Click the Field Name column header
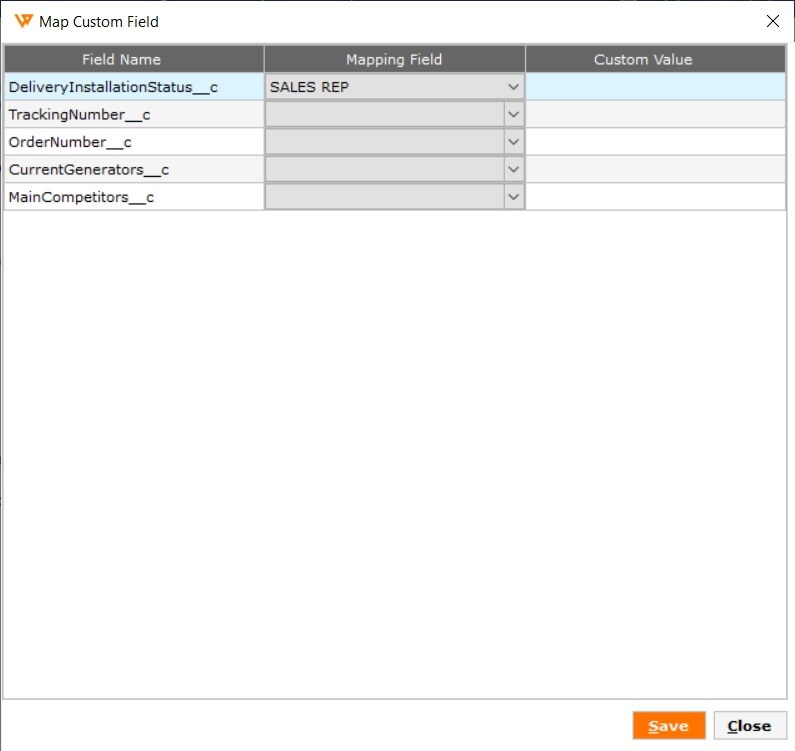 (x=134, y=59)
